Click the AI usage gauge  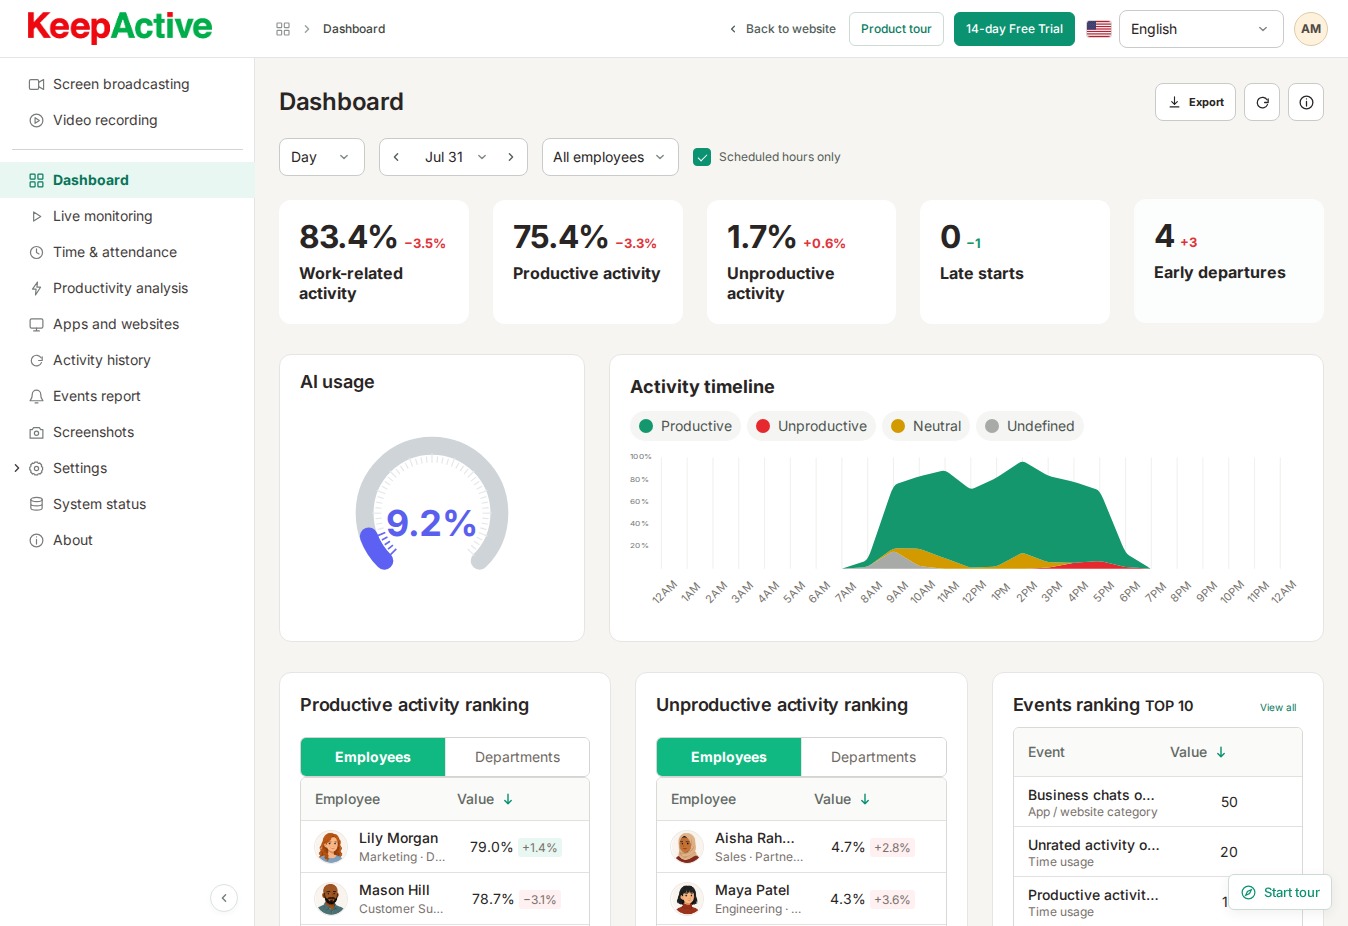[x=432, y=505]
